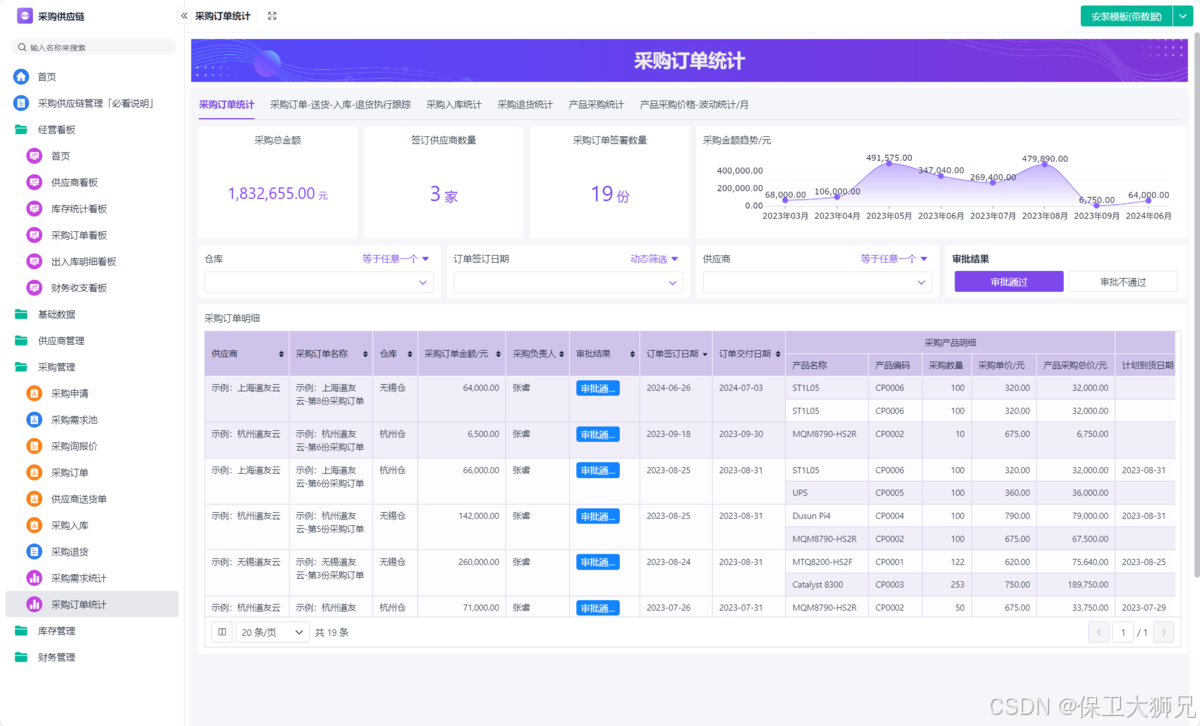Sort by 供应商 column header arrows

pos(280,354)
